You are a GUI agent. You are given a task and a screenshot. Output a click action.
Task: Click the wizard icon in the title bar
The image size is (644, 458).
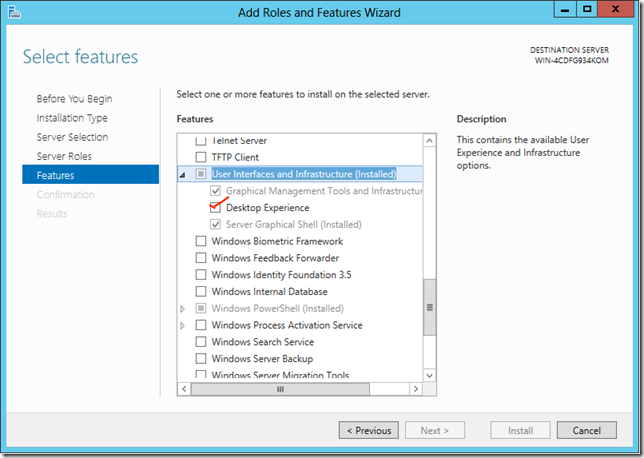click(x=14, y=12)
